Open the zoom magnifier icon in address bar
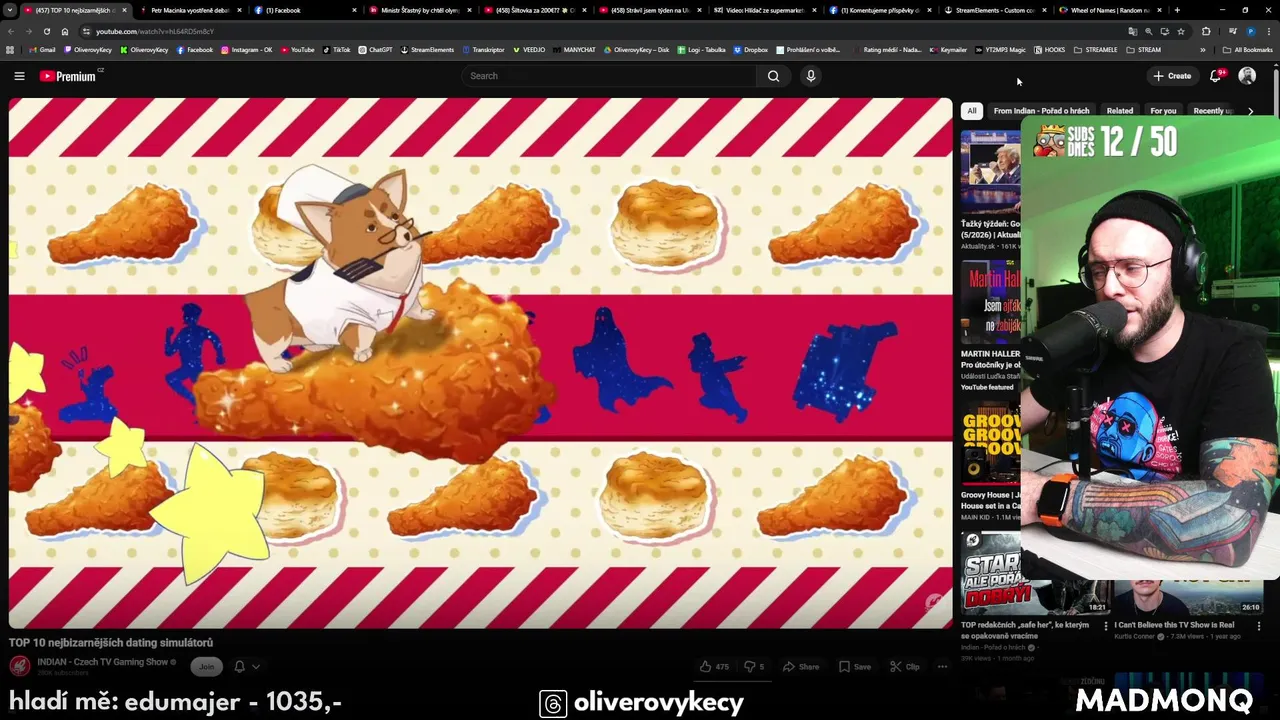1280x720 pixels. 1148,31
